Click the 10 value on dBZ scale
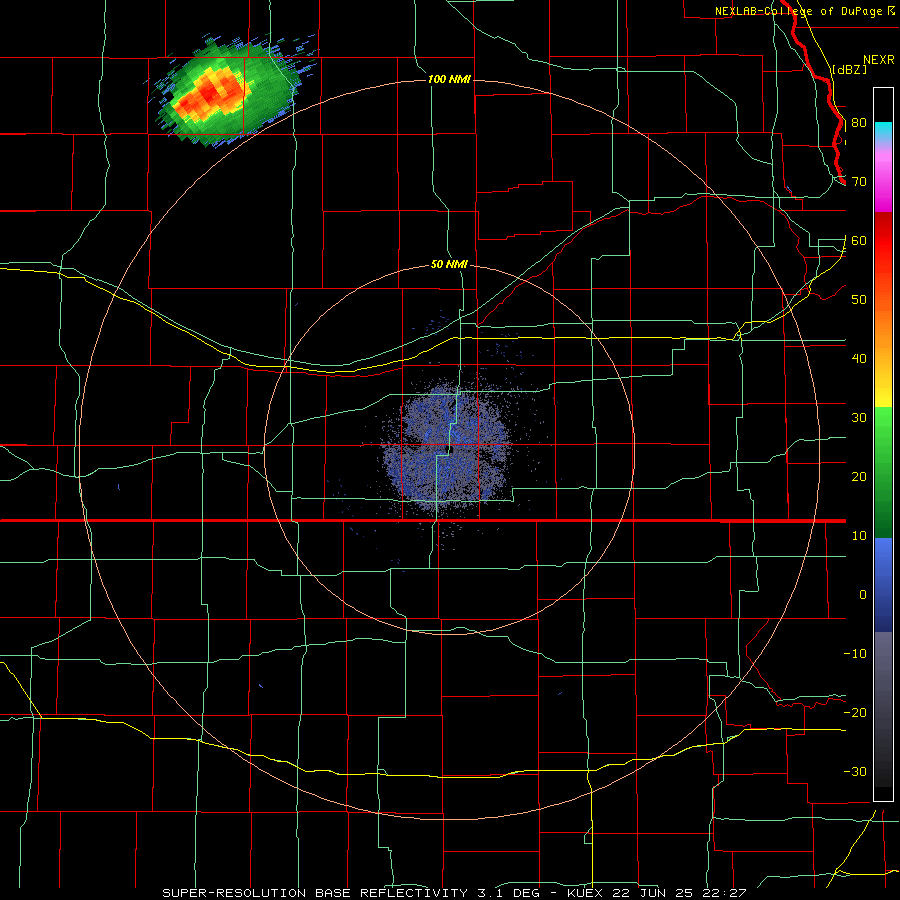Screen dimensions: 900x900 tap(859, 536)
